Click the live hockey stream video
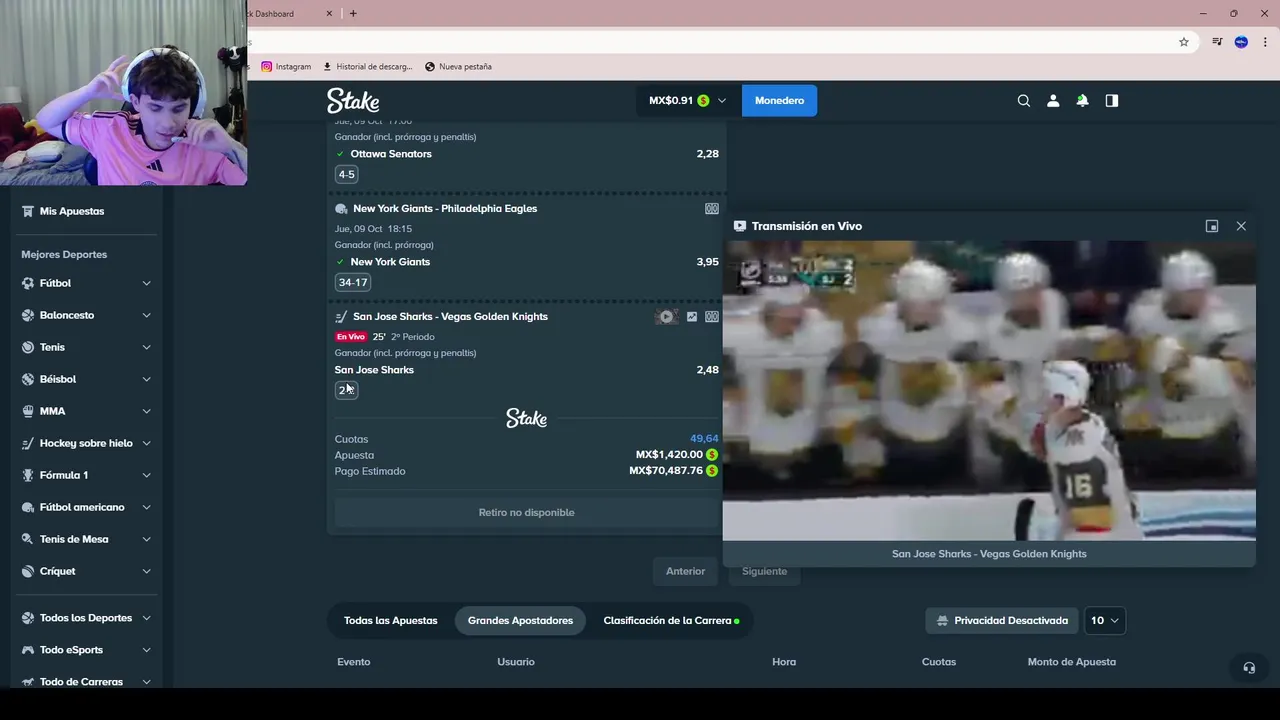The height and width of the screenshot is (720, 1280). [989, 390]
